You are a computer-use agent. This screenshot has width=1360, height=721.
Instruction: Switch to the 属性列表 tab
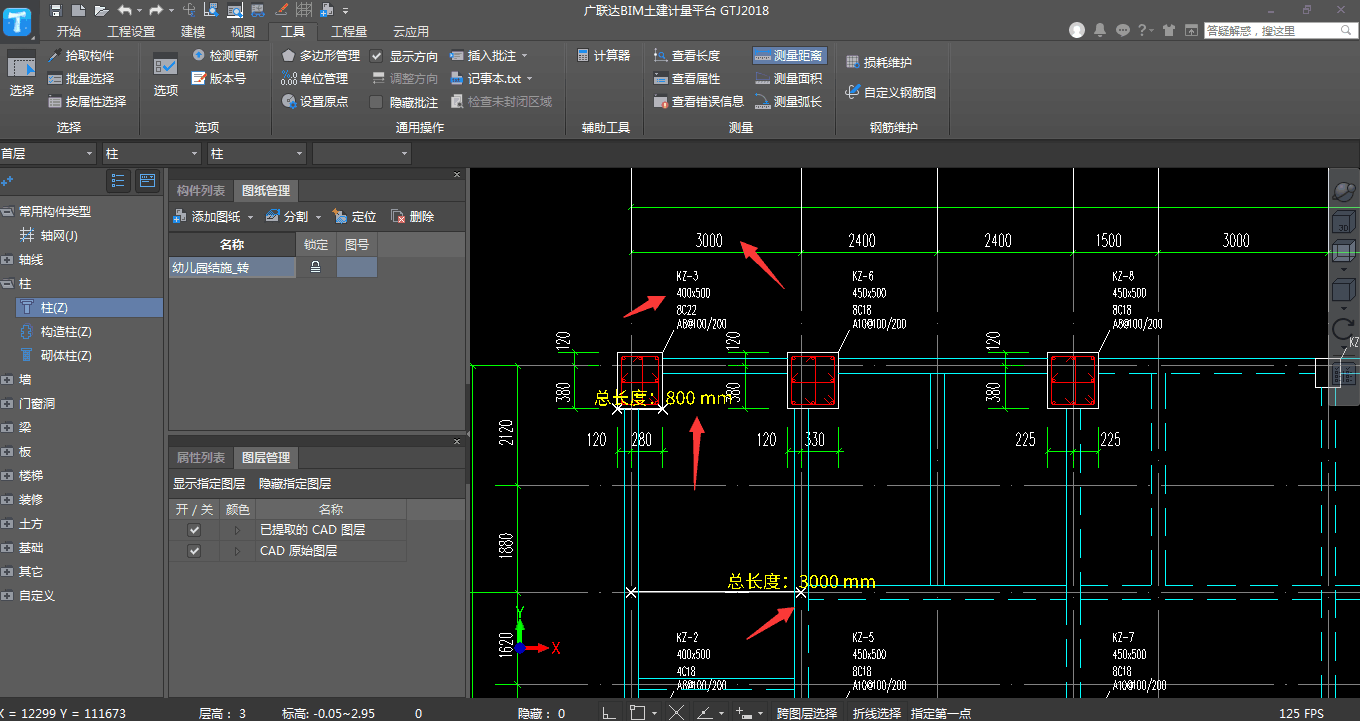201,458
